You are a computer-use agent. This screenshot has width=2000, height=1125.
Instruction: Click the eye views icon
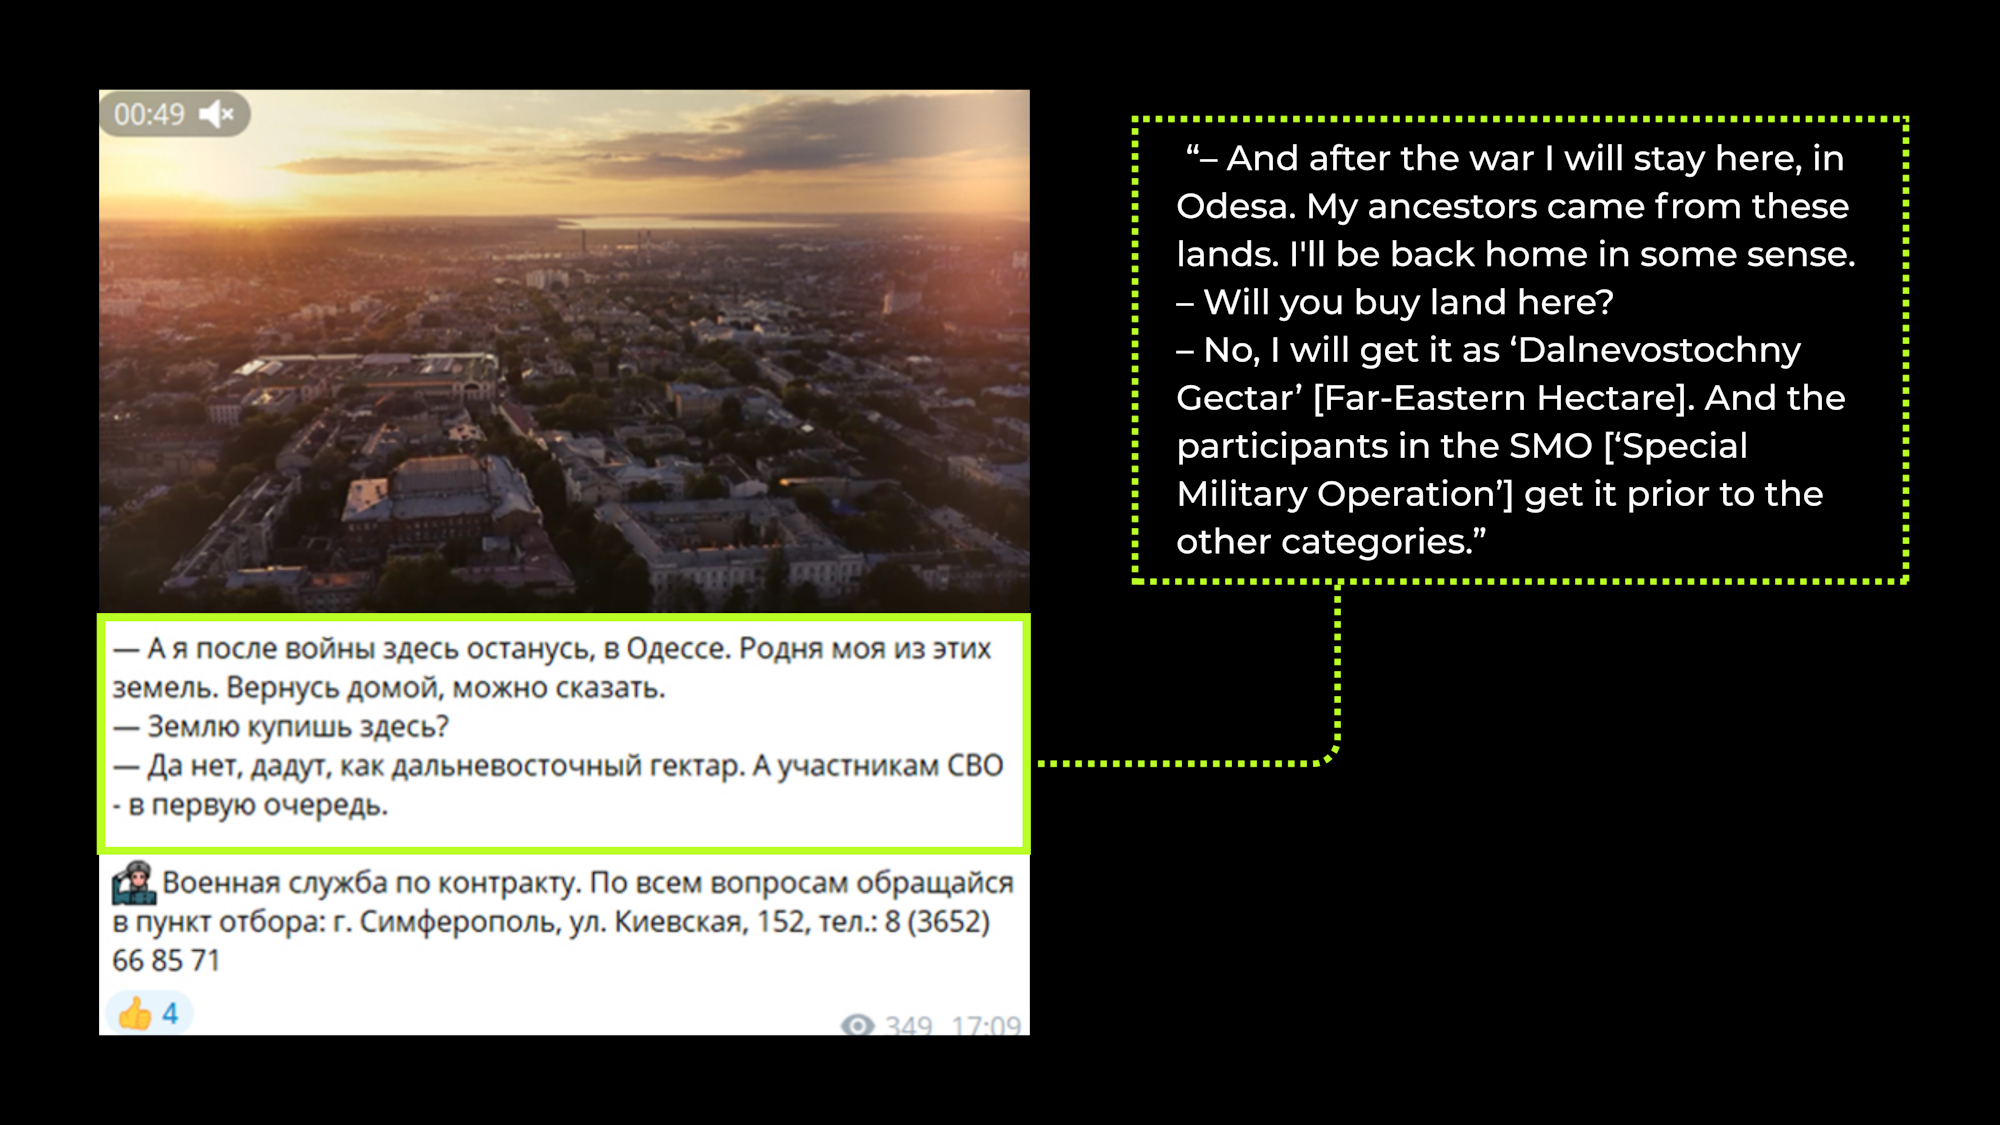coord(857,1025)
